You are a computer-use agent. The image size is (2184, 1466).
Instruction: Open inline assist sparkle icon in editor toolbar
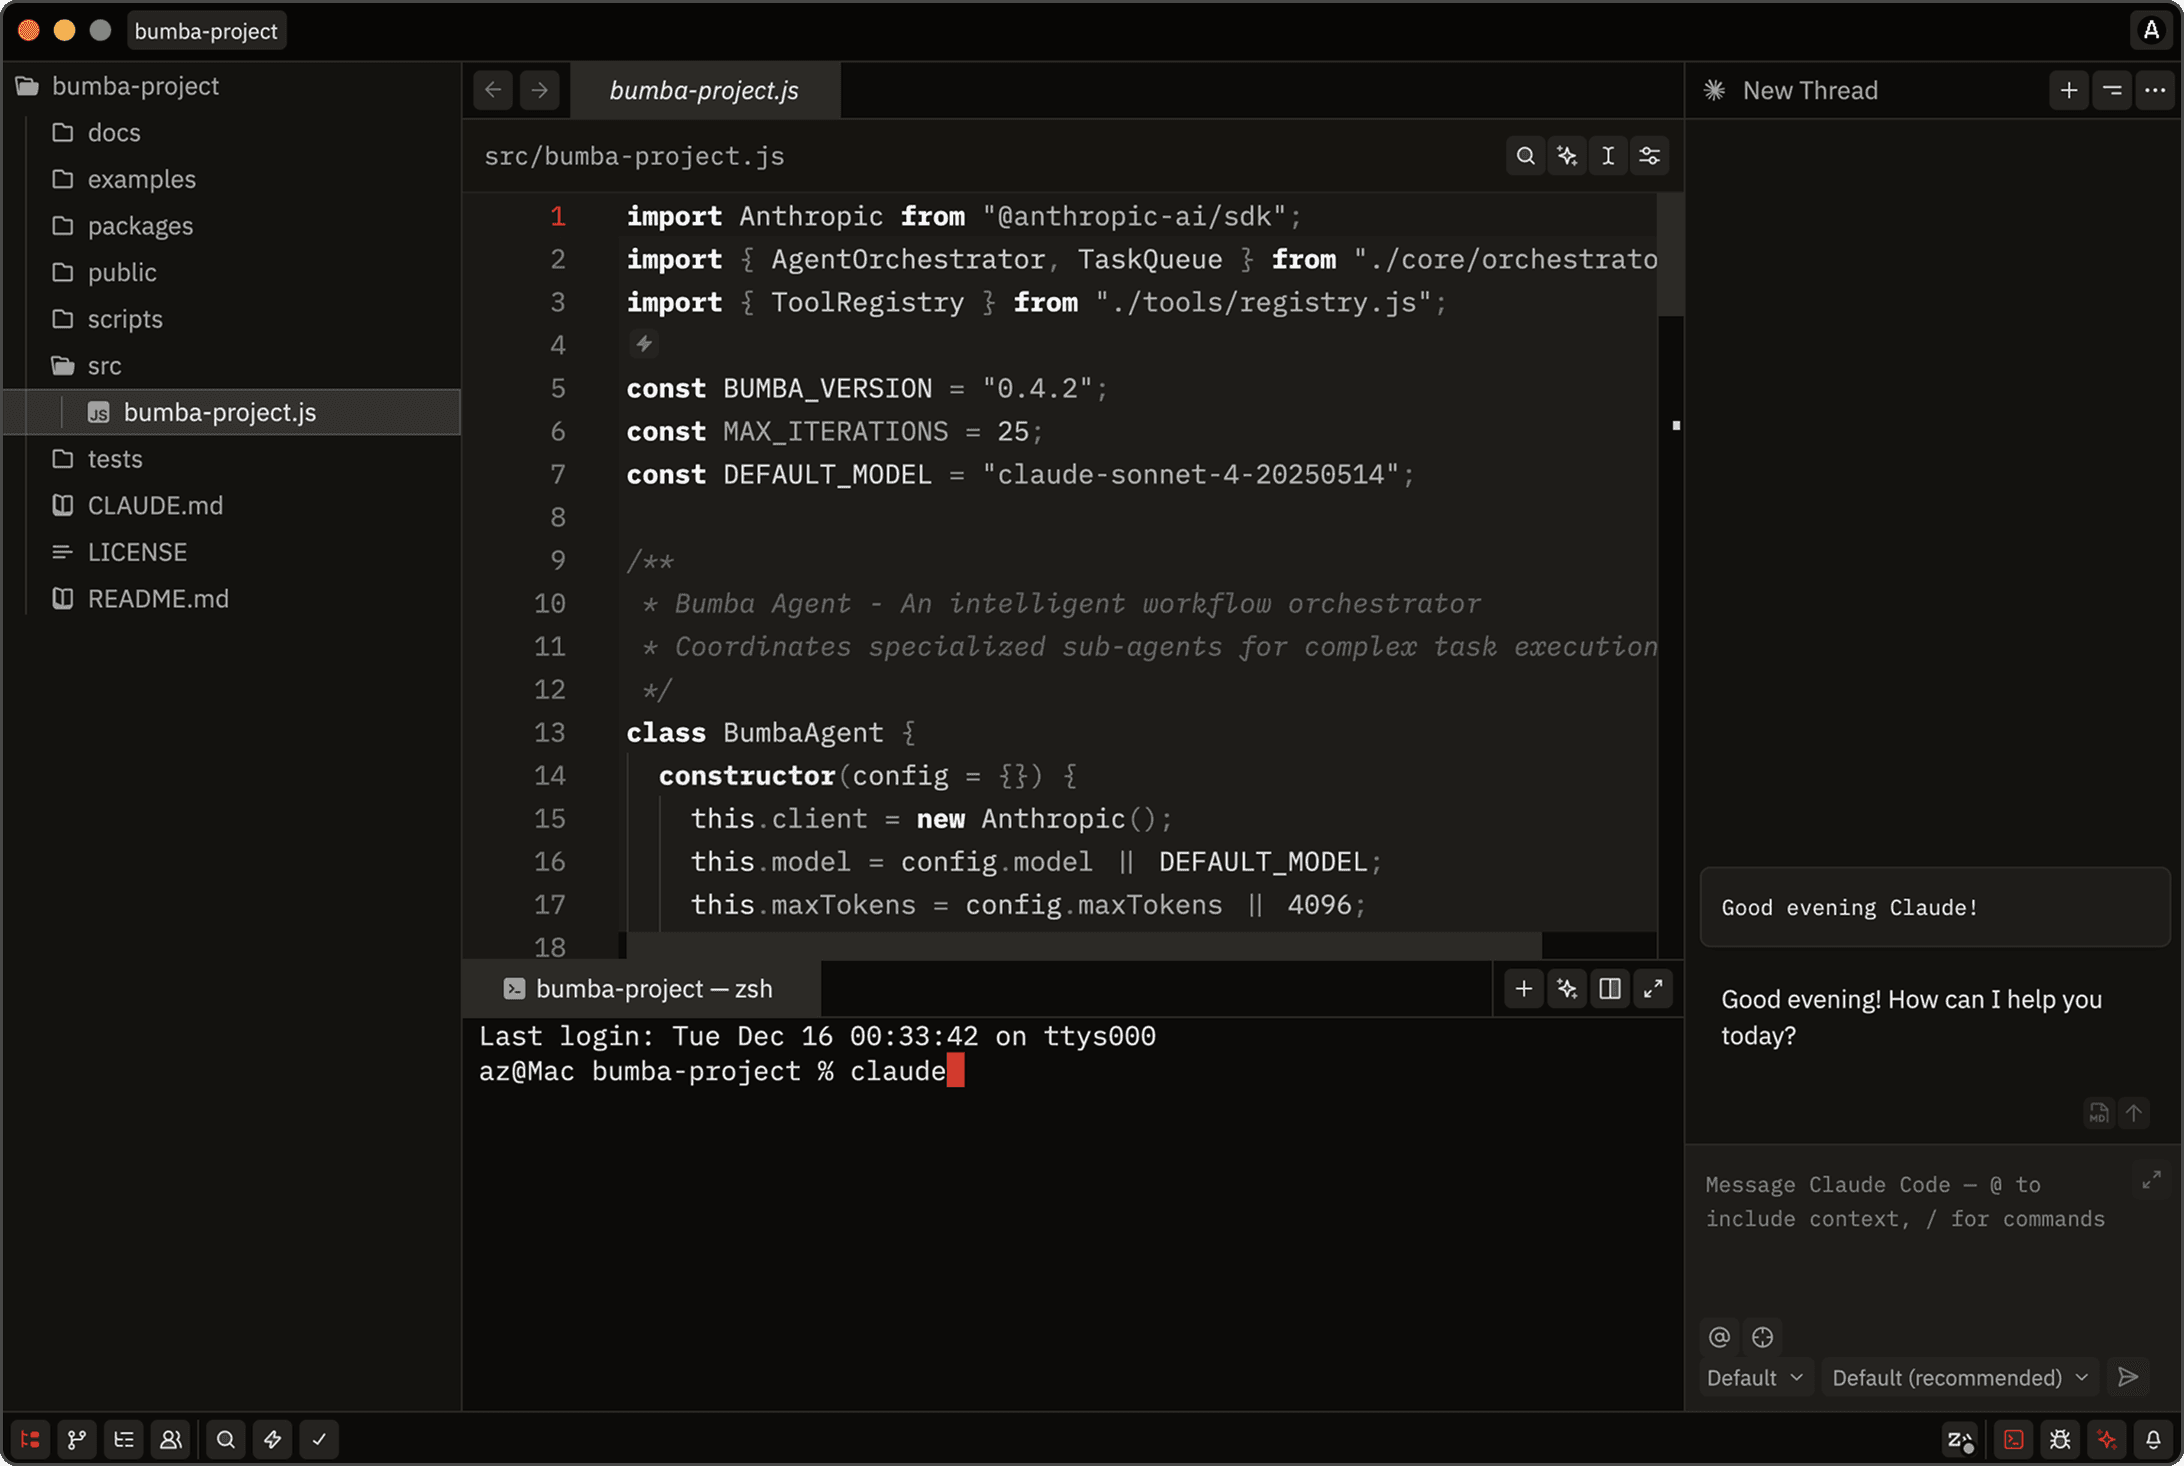pos(1567,156)
